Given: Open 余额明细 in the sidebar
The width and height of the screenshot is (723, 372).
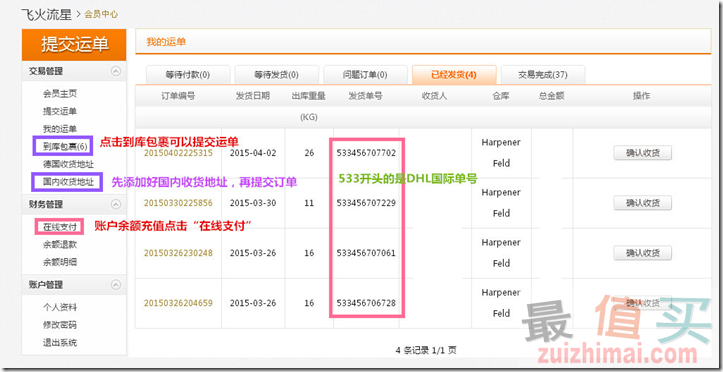Looking at the screenshot, I should (60, 262).
